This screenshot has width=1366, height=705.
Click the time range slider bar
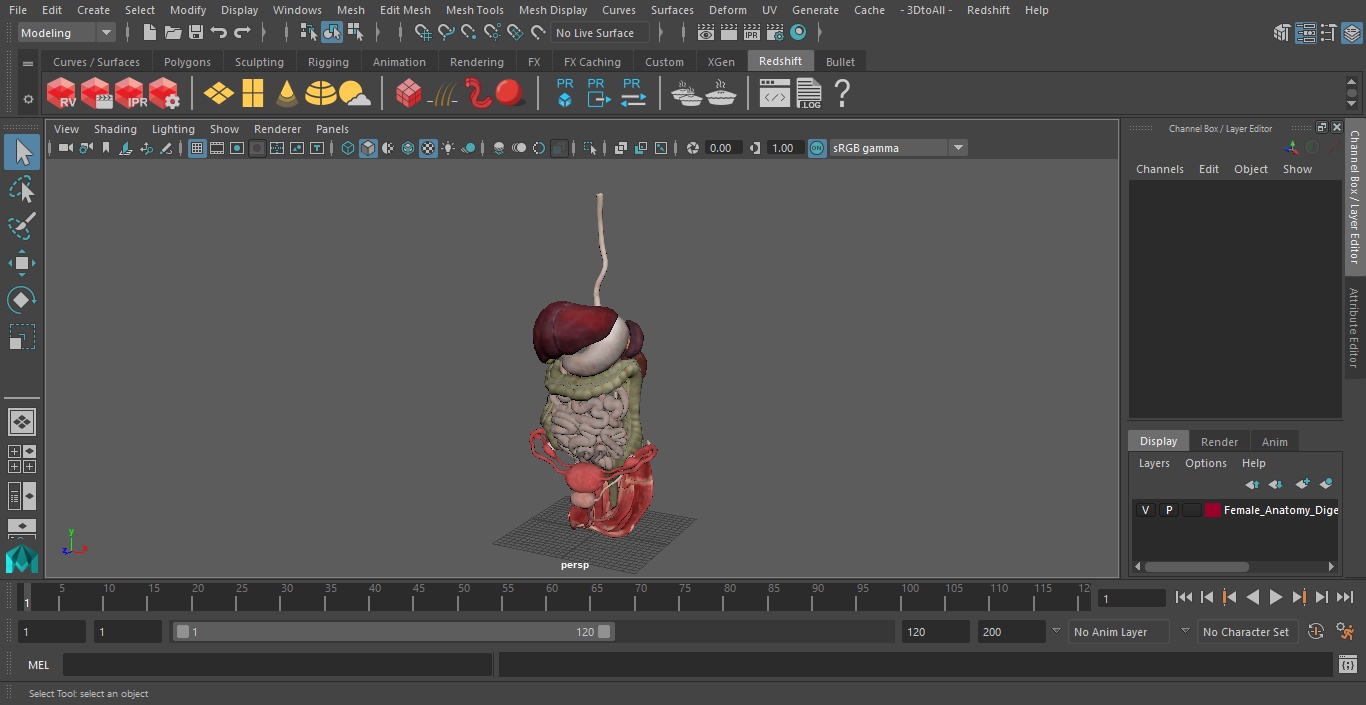[393, 632]
